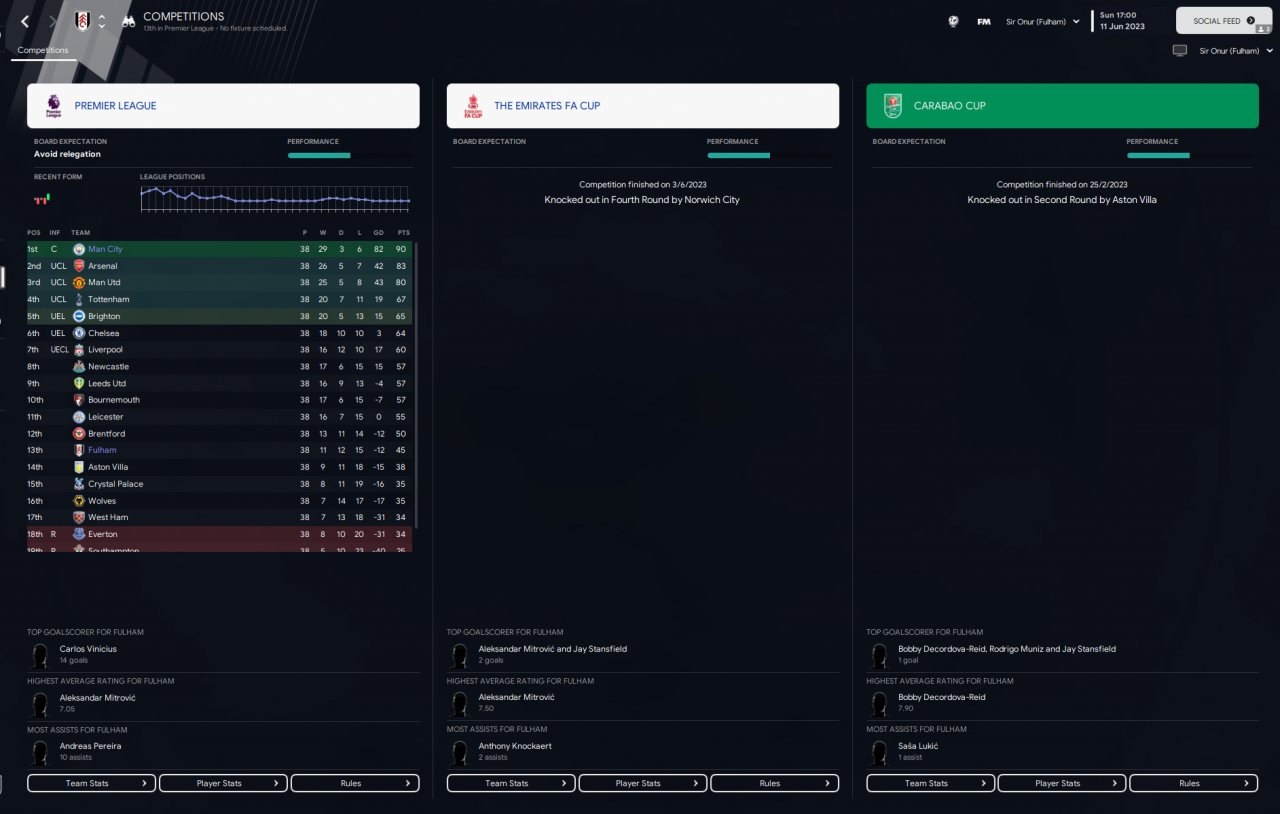Click Carlos Vinicius player silhouette
This screenshot has width=1280, height=814.
coord(40,656)
